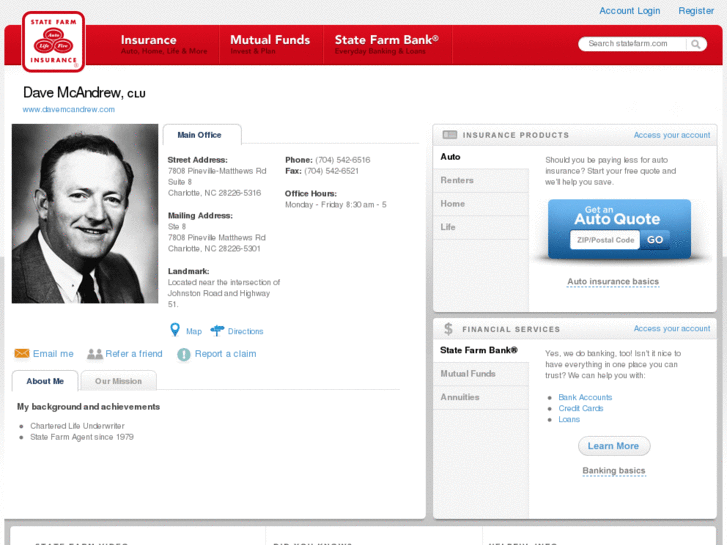Click the Email me link
727x545 pixels.
53,353
